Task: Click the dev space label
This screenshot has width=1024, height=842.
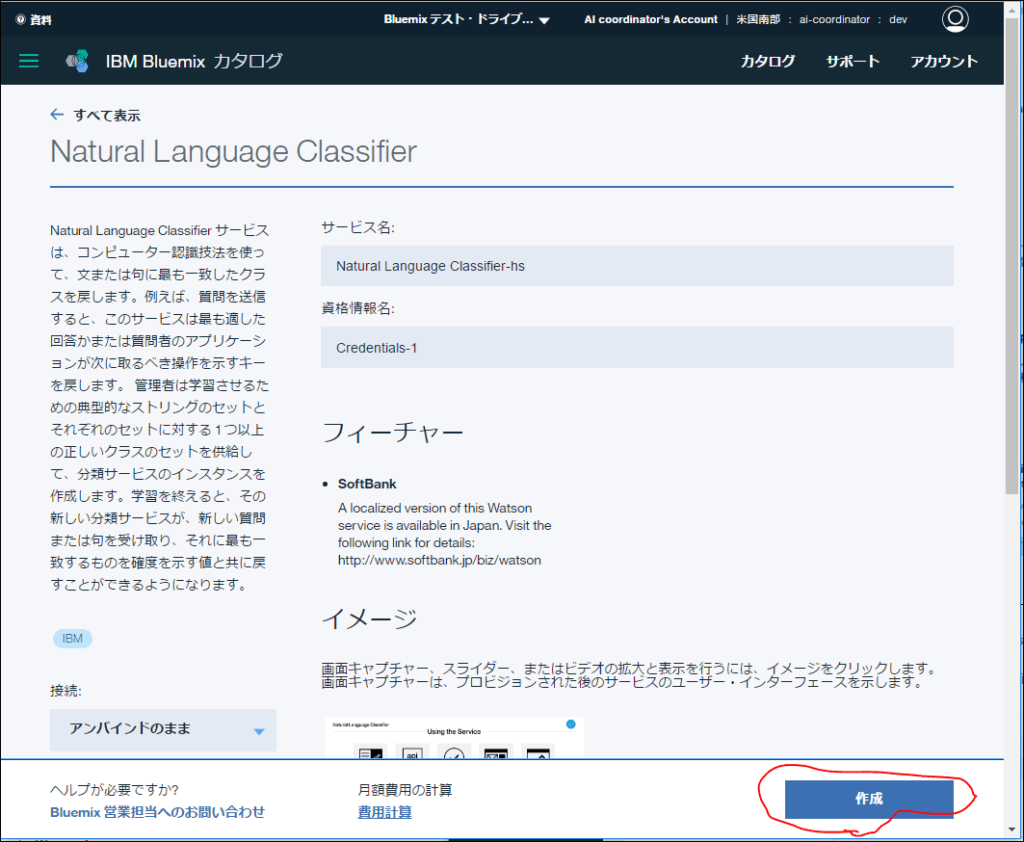Action: click(898, 20)
